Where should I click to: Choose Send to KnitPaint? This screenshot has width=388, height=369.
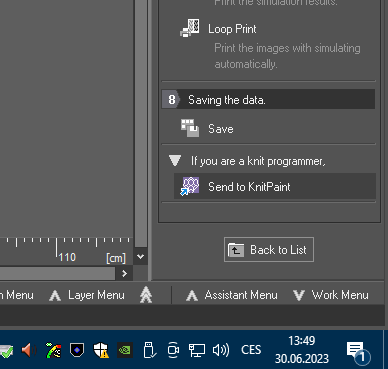pyautogui.click(x=275, y=186)
